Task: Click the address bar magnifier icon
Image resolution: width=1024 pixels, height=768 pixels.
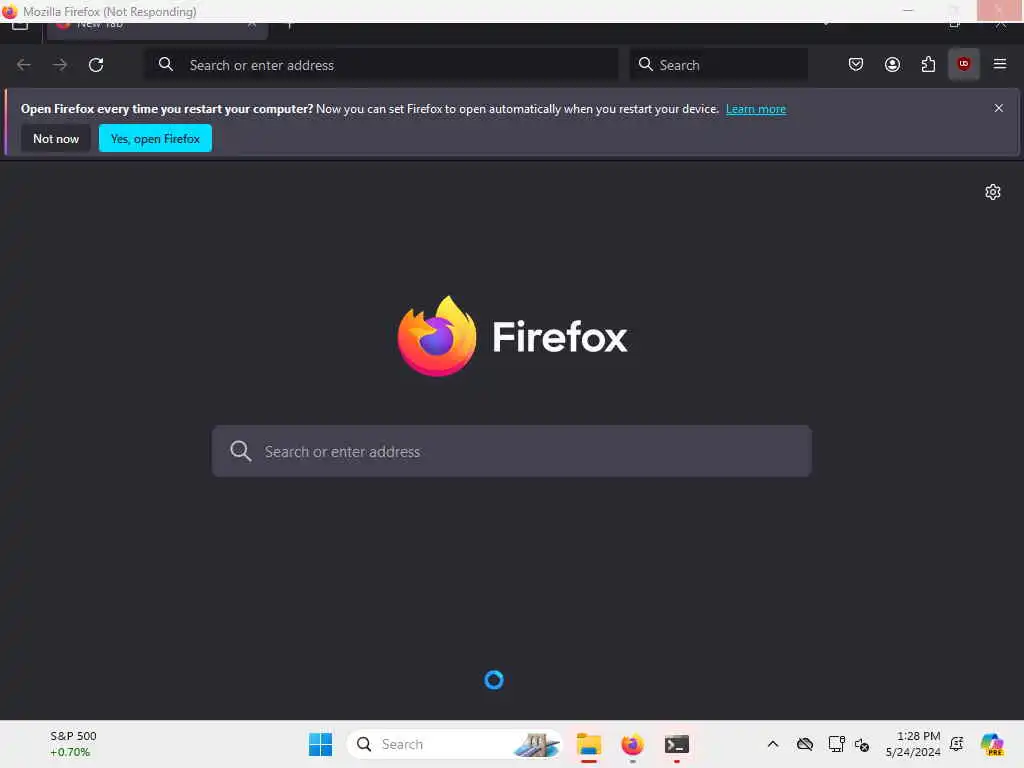Action: [166, 64]
